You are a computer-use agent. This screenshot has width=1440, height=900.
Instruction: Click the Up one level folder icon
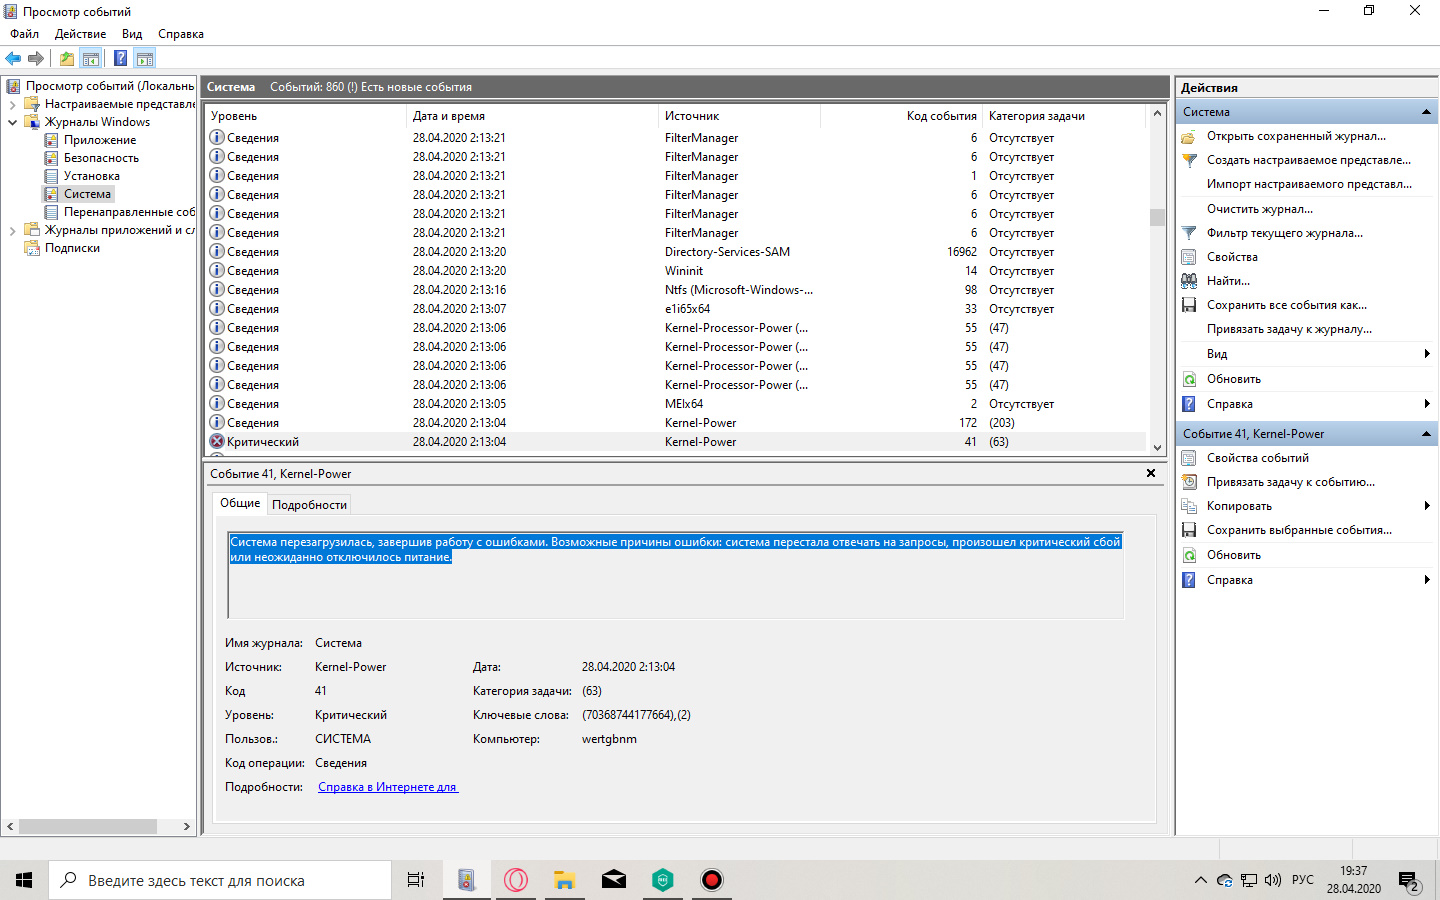[66, 58]
